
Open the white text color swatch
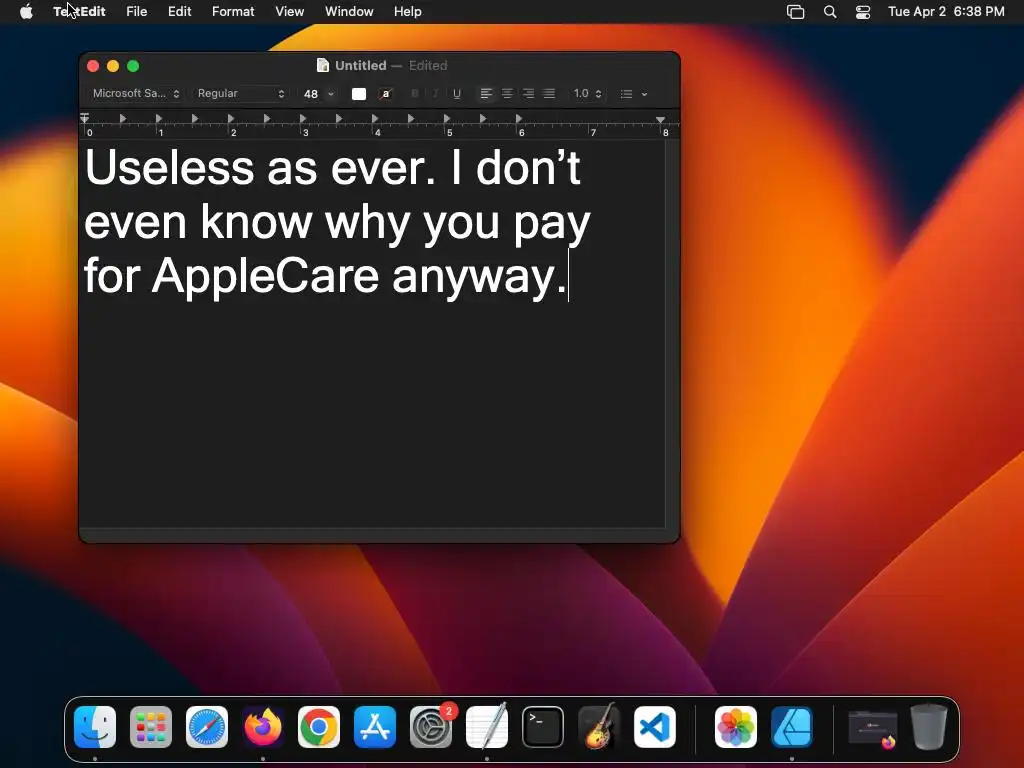[359, 94]
